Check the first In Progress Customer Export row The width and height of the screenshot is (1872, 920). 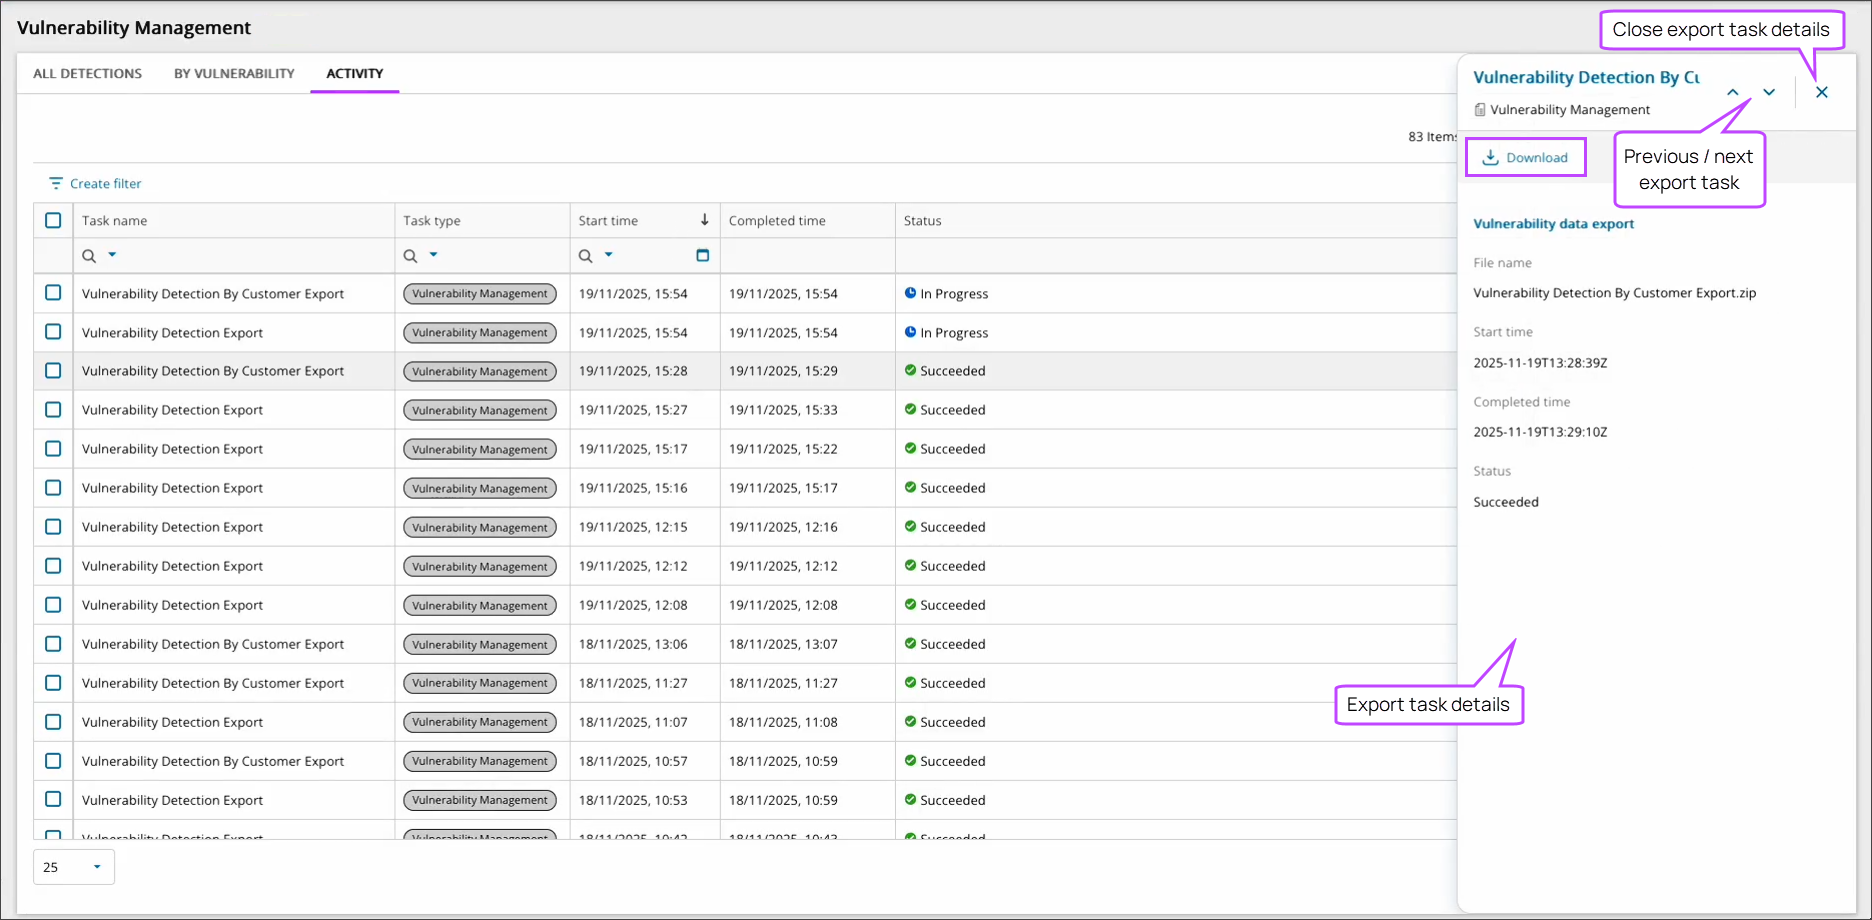click(53, 293)
